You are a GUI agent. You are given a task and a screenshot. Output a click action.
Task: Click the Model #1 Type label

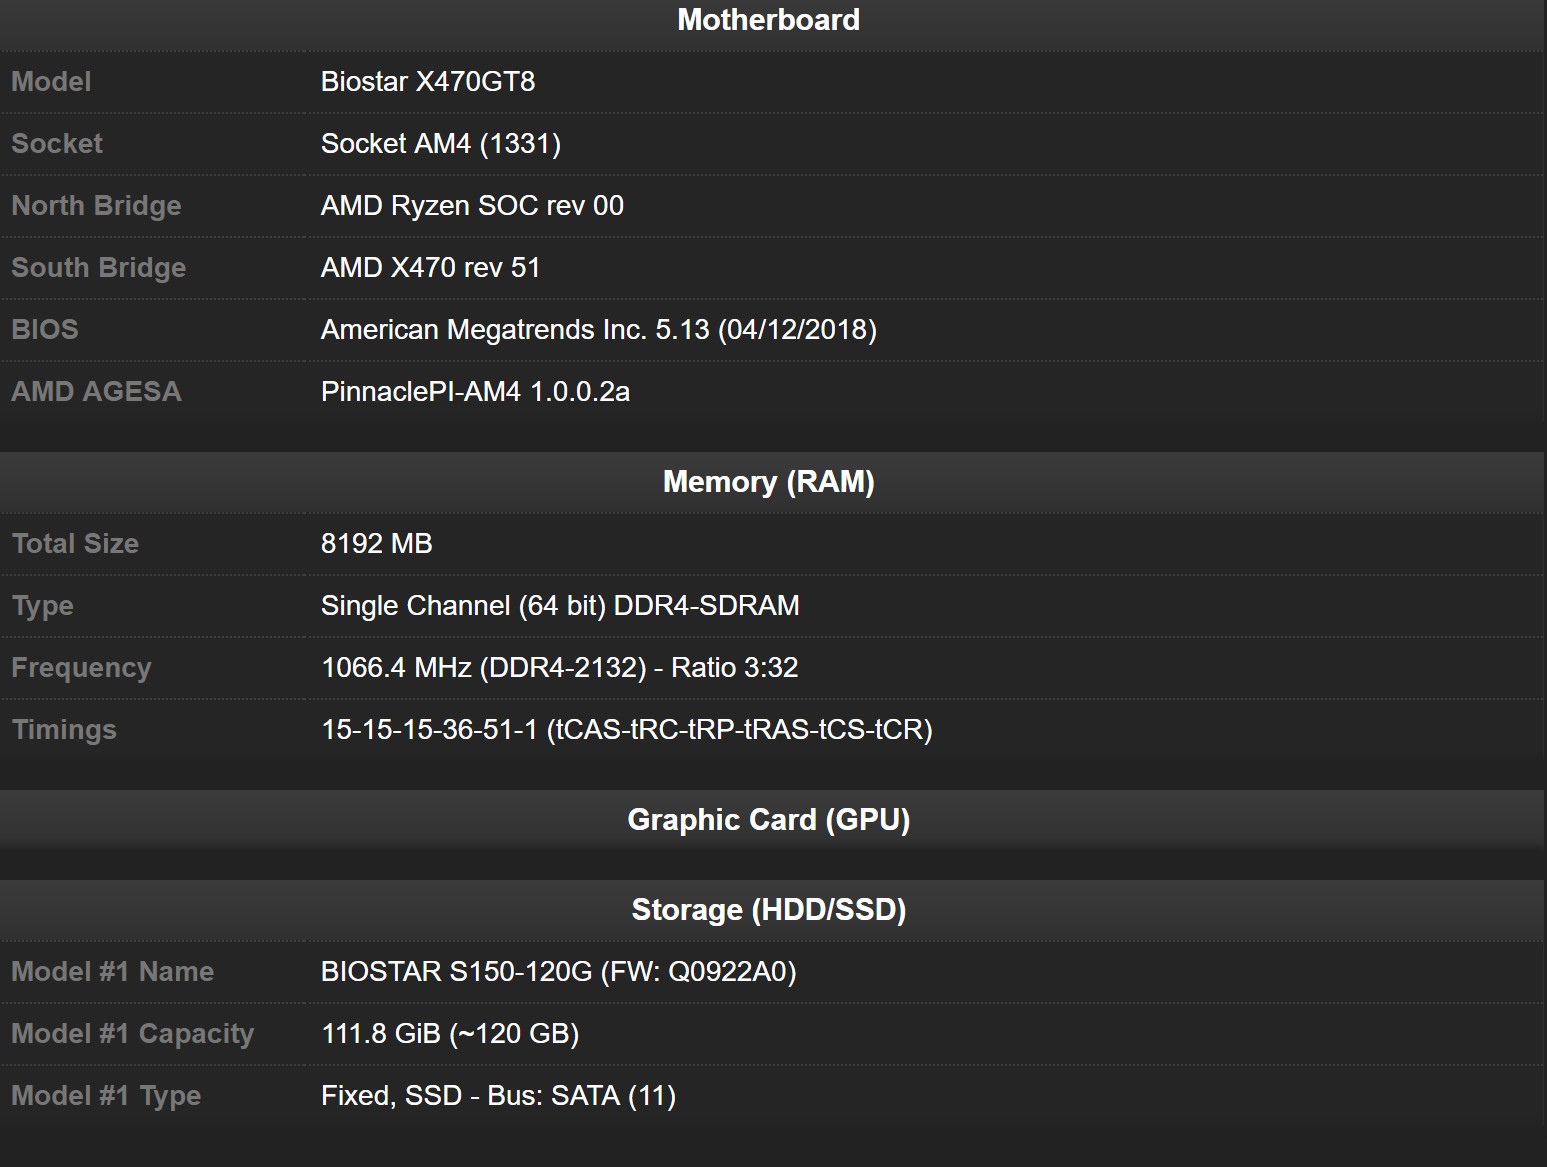click(x=106, y=1096)
